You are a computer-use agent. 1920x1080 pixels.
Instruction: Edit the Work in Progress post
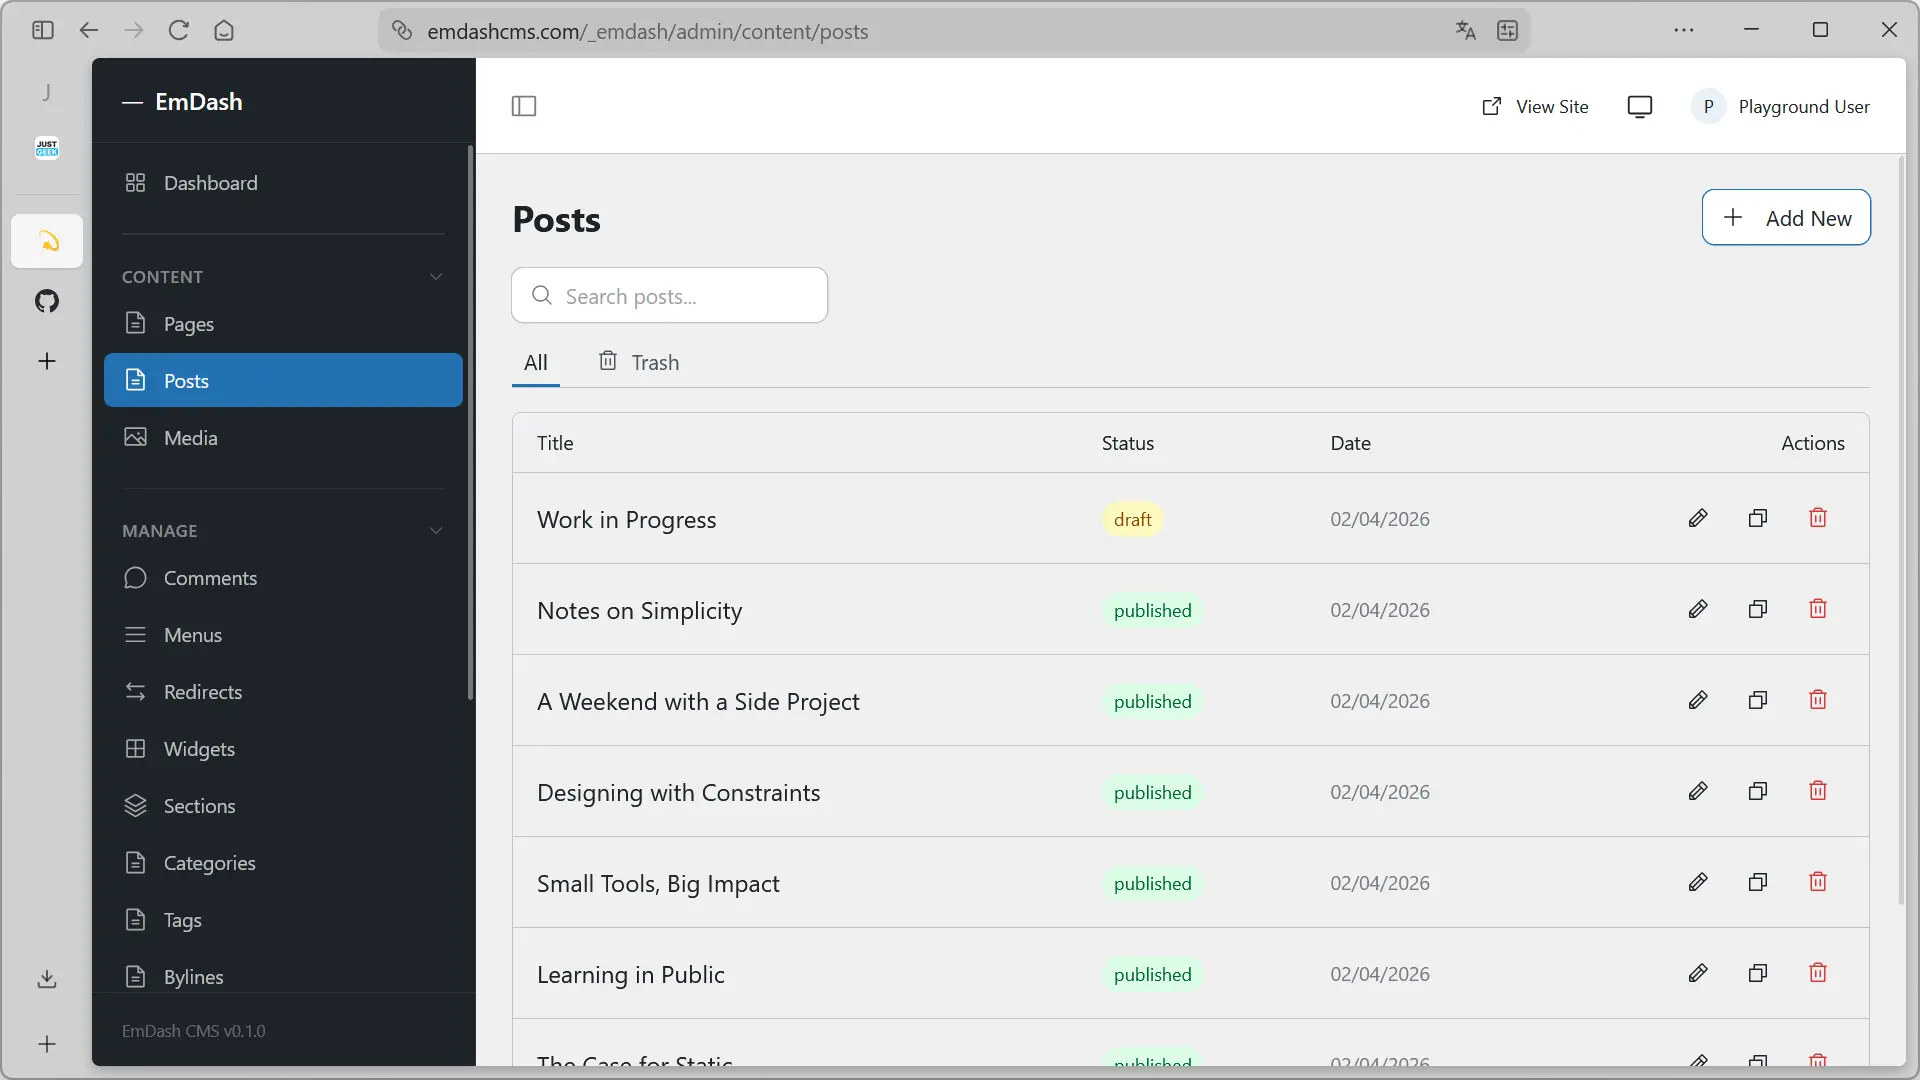coord(1698,518)
